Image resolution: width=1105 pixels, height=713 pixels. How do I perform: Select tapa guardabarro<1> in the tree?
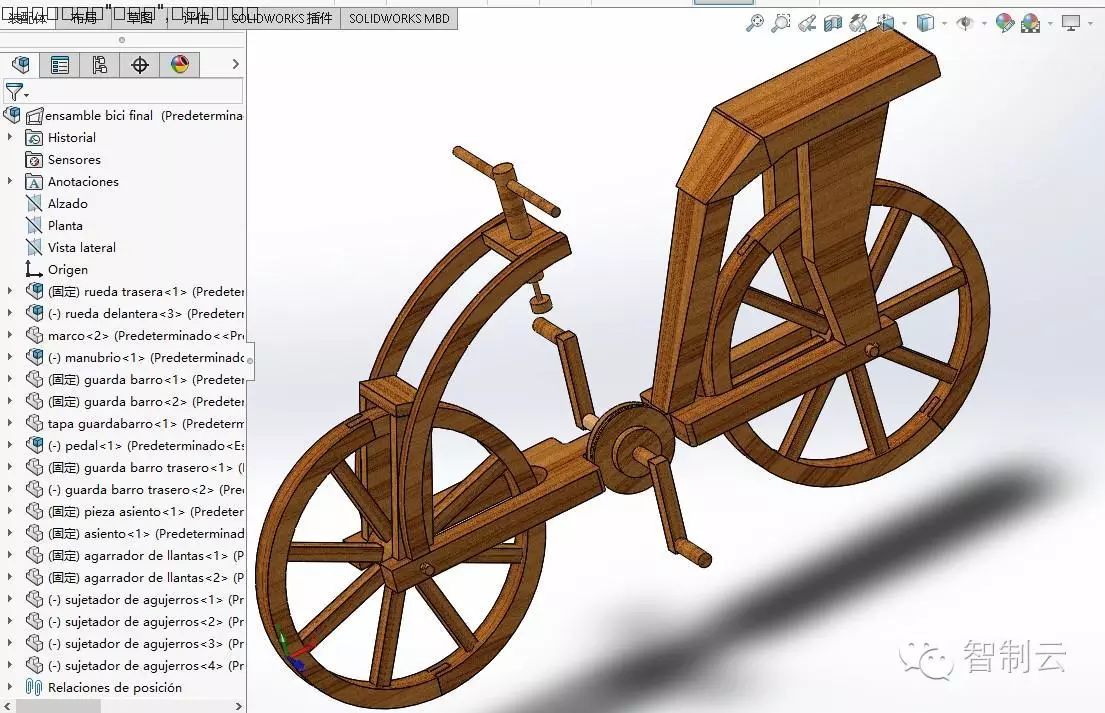coord(145,423)
